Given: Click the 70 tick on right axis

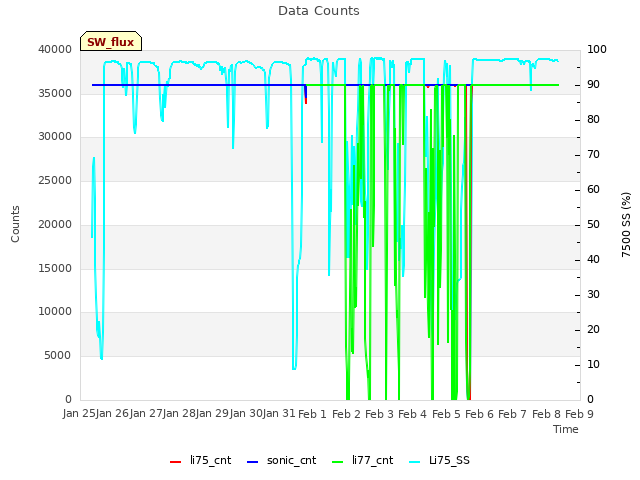Looking at the screenshot, I should (x=593, y=155).
